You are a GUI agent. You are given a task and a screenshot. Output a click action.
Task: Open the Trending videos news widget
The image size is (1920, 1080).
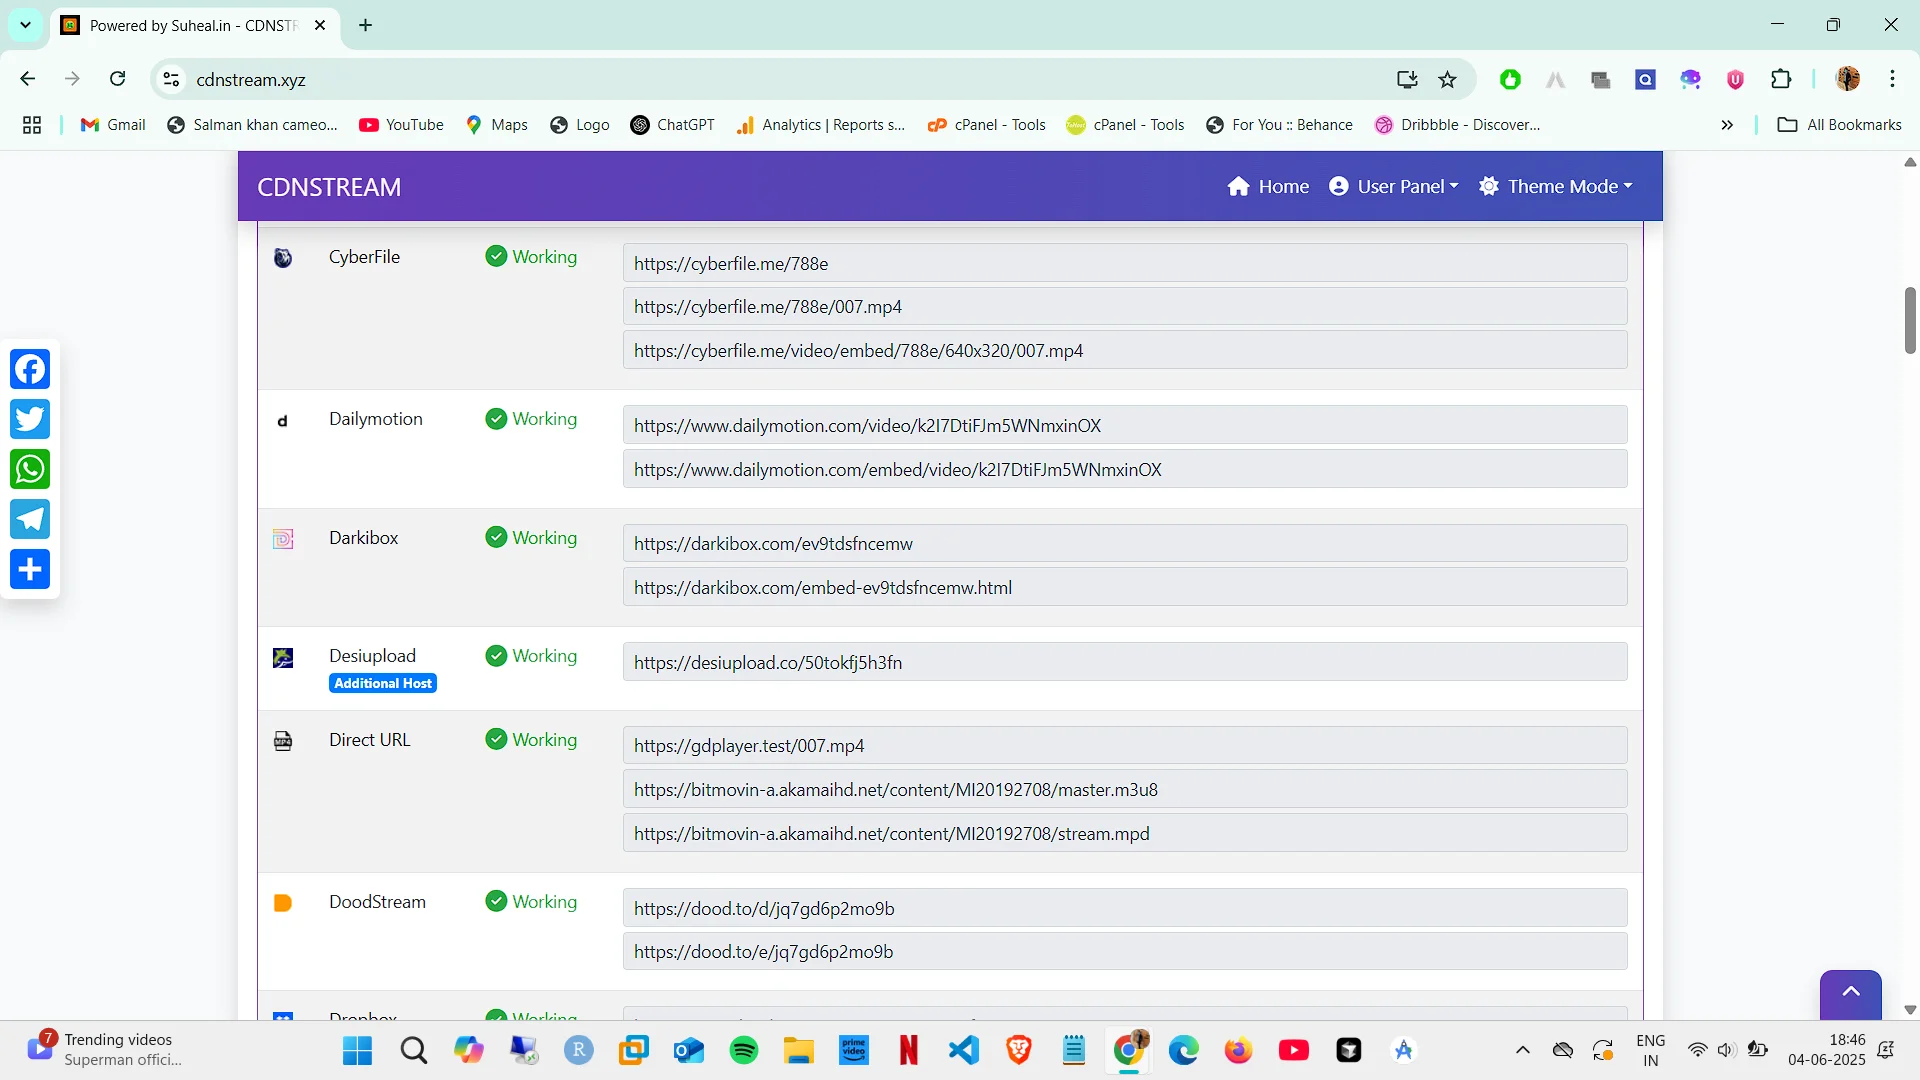(107, 1050)
